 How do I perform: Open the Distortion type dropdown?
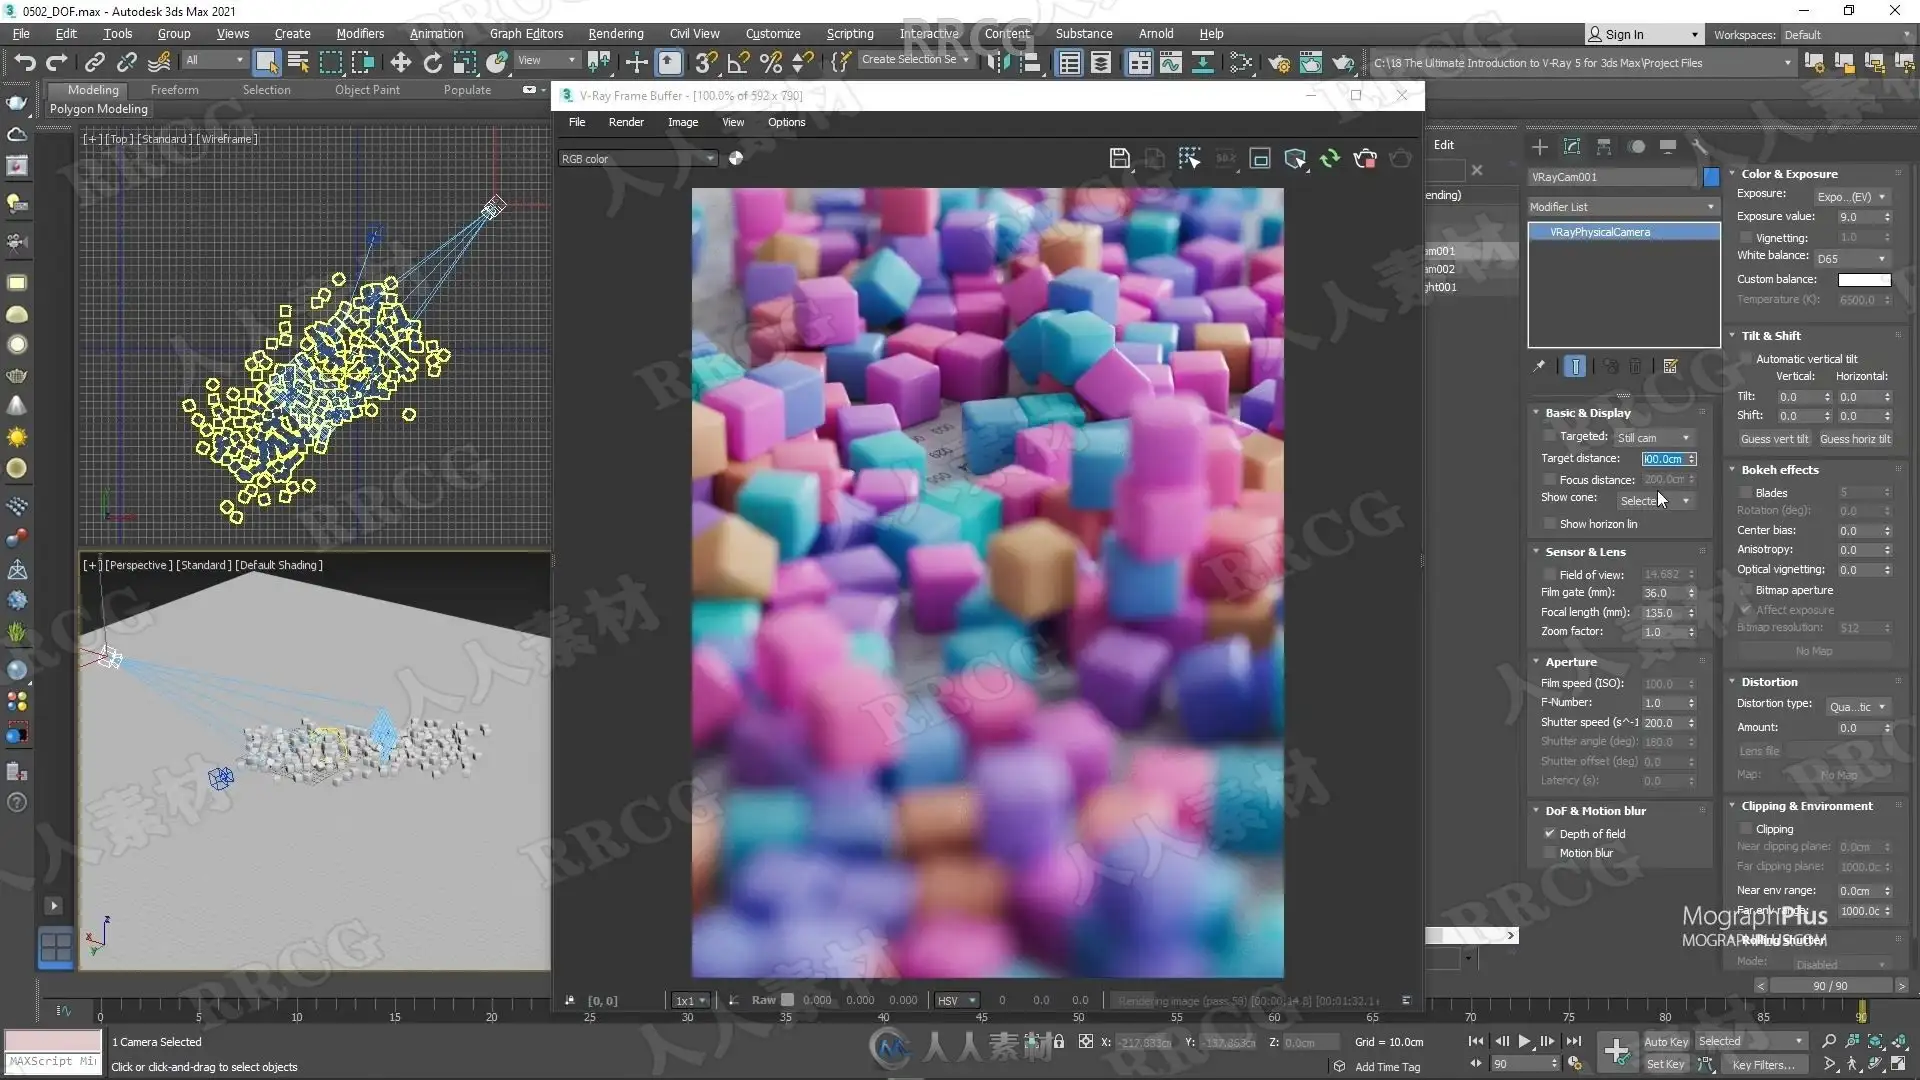1857,707
